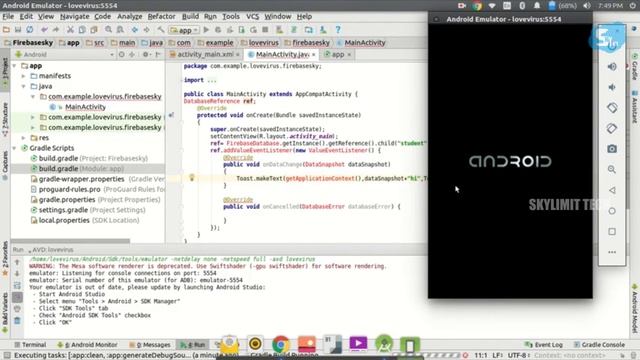Viewport: 640px width, 360px height.
Task: Open the Build menu
Action: [x=190, y=16]
